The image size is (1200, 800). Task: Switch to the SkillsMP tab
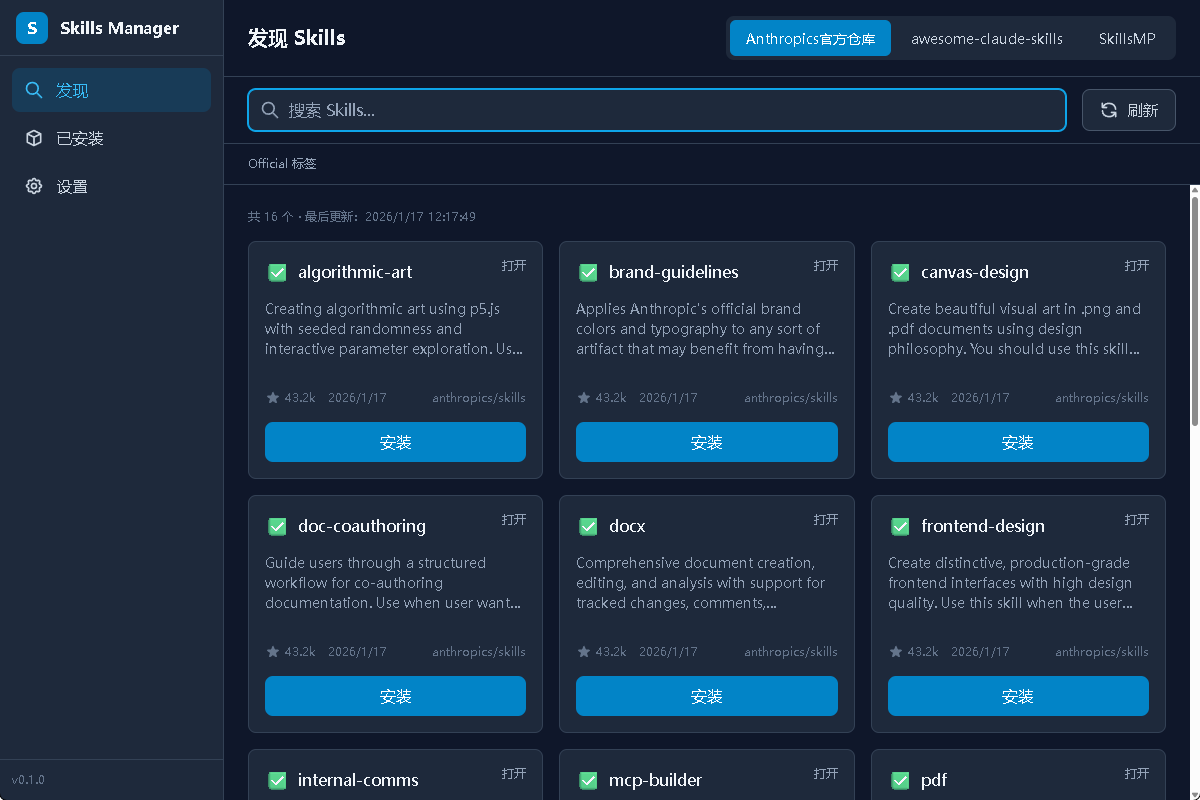coord(1126,39)
